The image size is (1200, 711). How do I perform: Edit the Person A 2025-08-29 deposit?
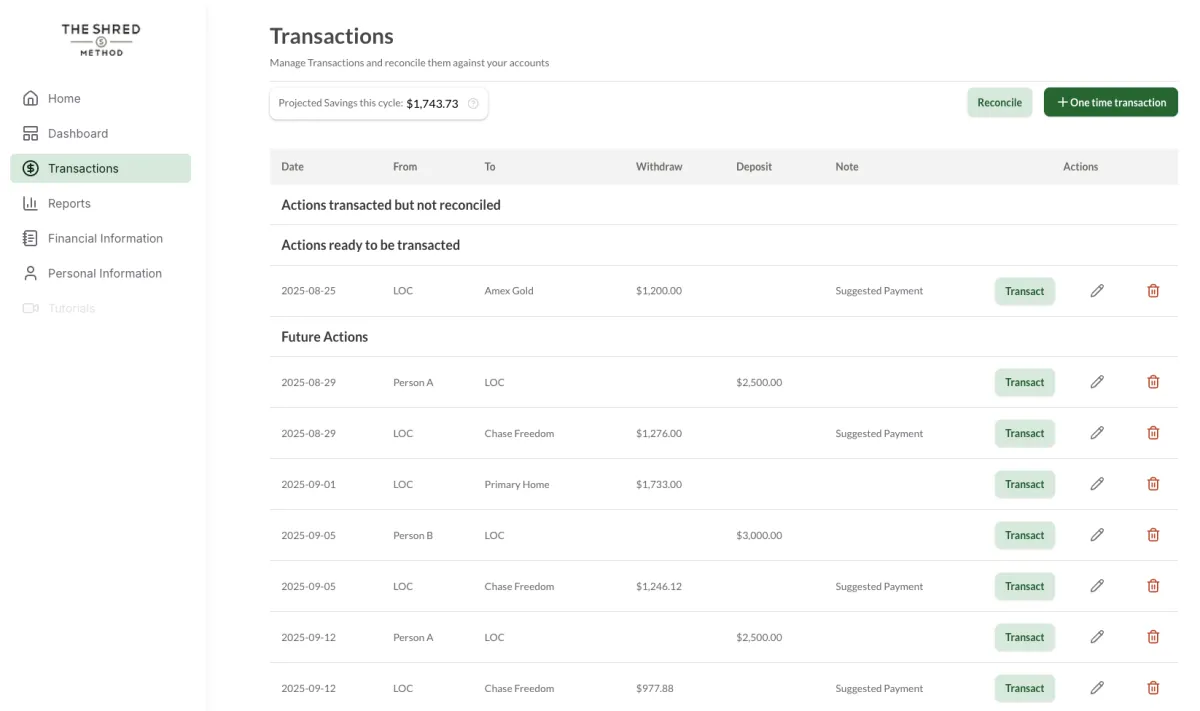pos(1097,382)
